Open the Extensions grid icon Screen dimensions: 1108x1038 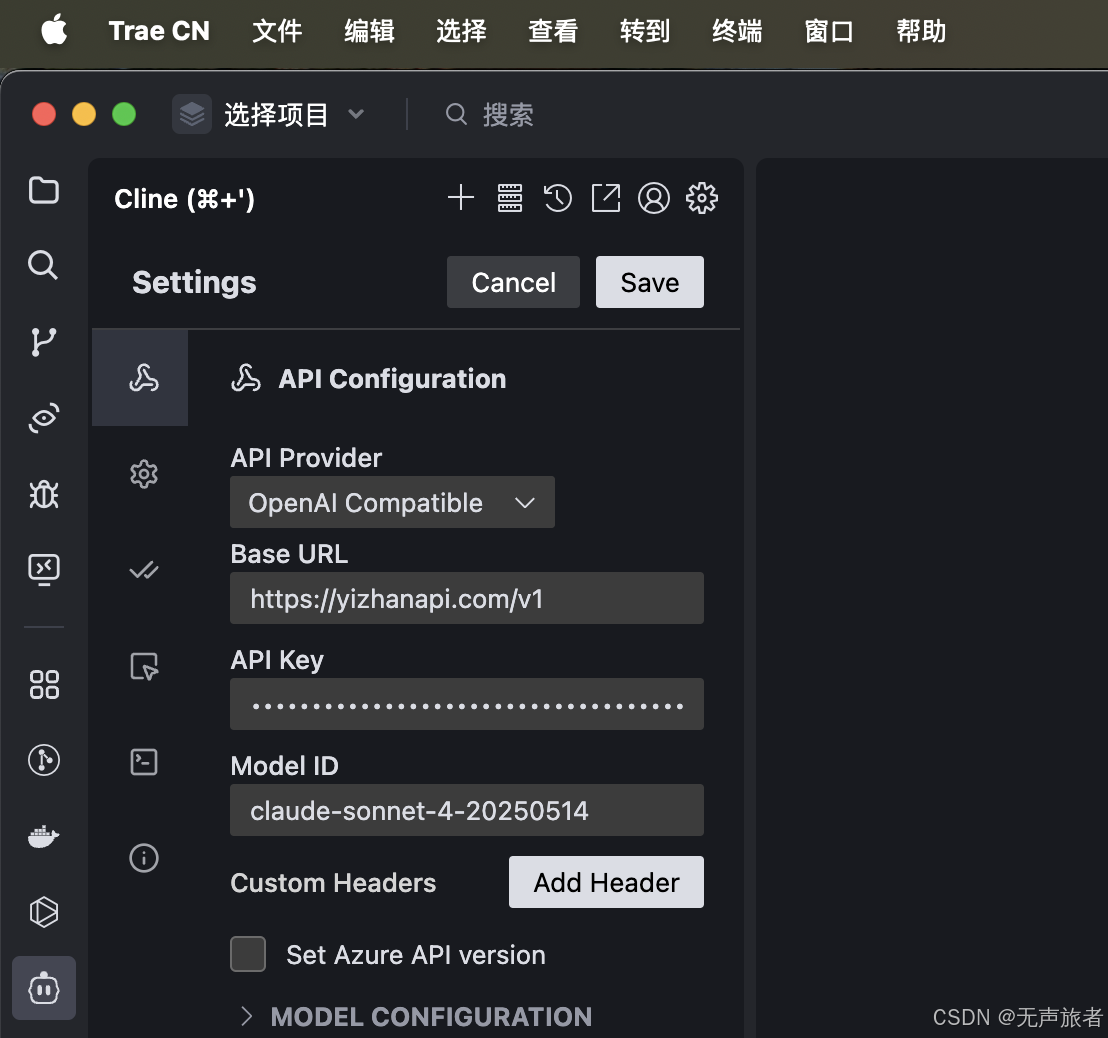tap(43, 685)
